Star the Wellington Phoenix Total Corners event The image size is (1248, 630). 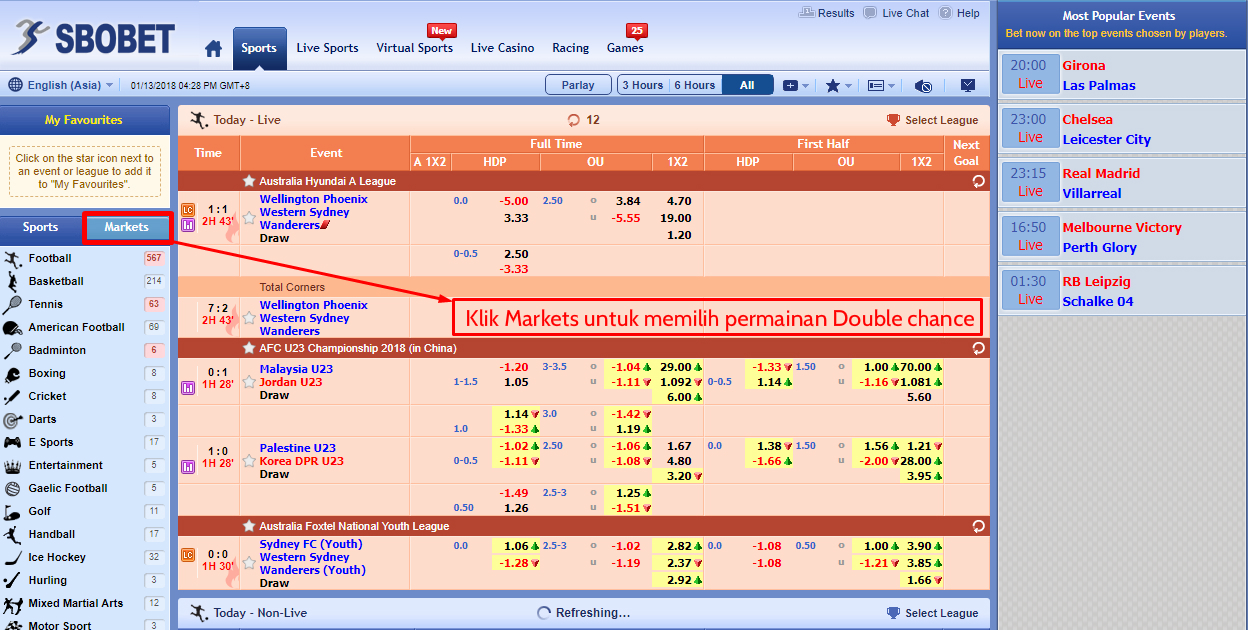click(x=249, y=318)
